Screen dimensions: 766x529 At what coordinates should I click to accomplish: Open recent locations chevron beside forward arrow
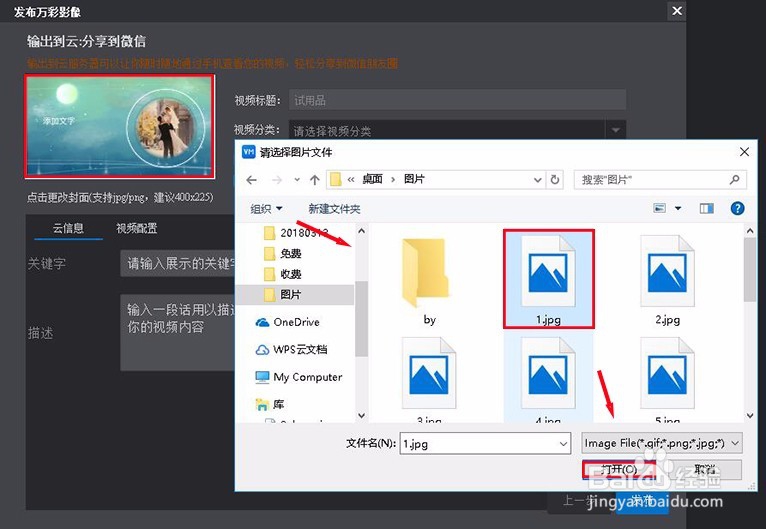297,180
